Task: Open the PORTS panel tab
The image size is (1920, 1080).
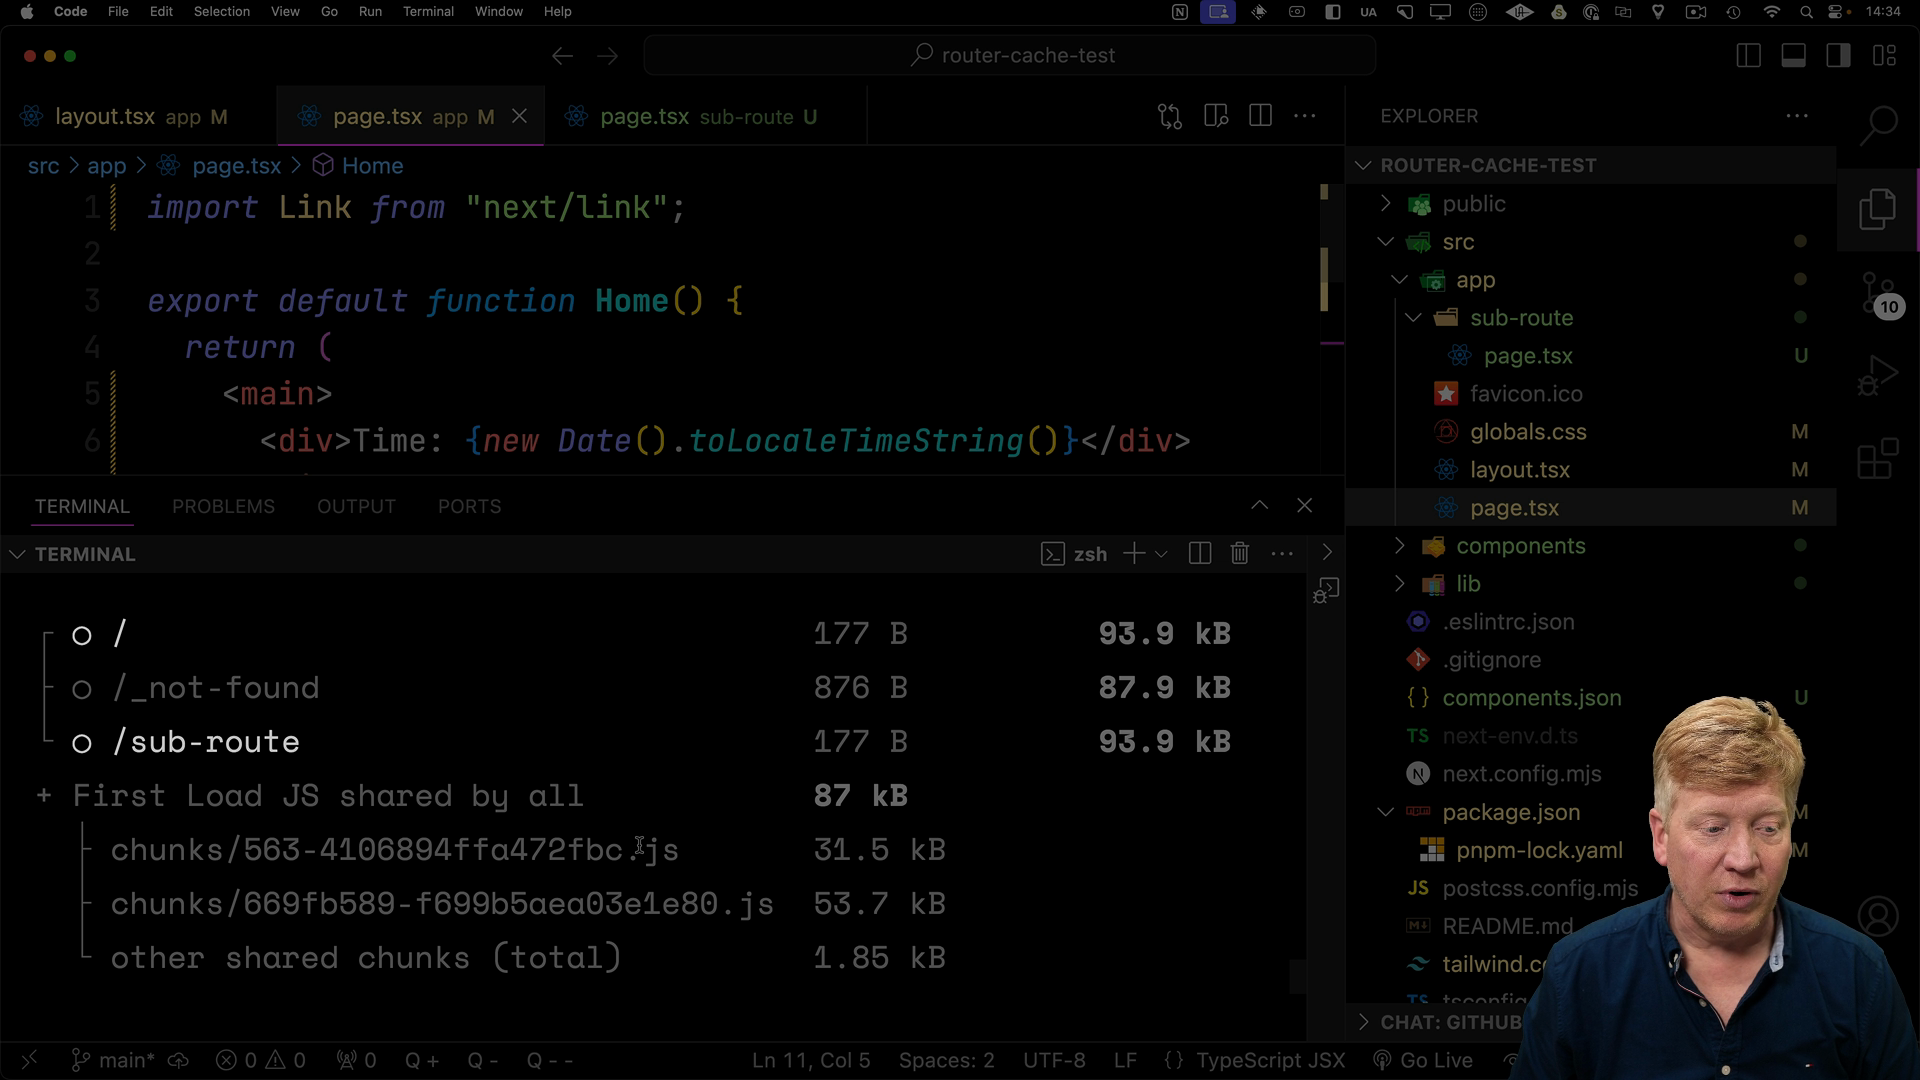Action: (x=469, y=506)
